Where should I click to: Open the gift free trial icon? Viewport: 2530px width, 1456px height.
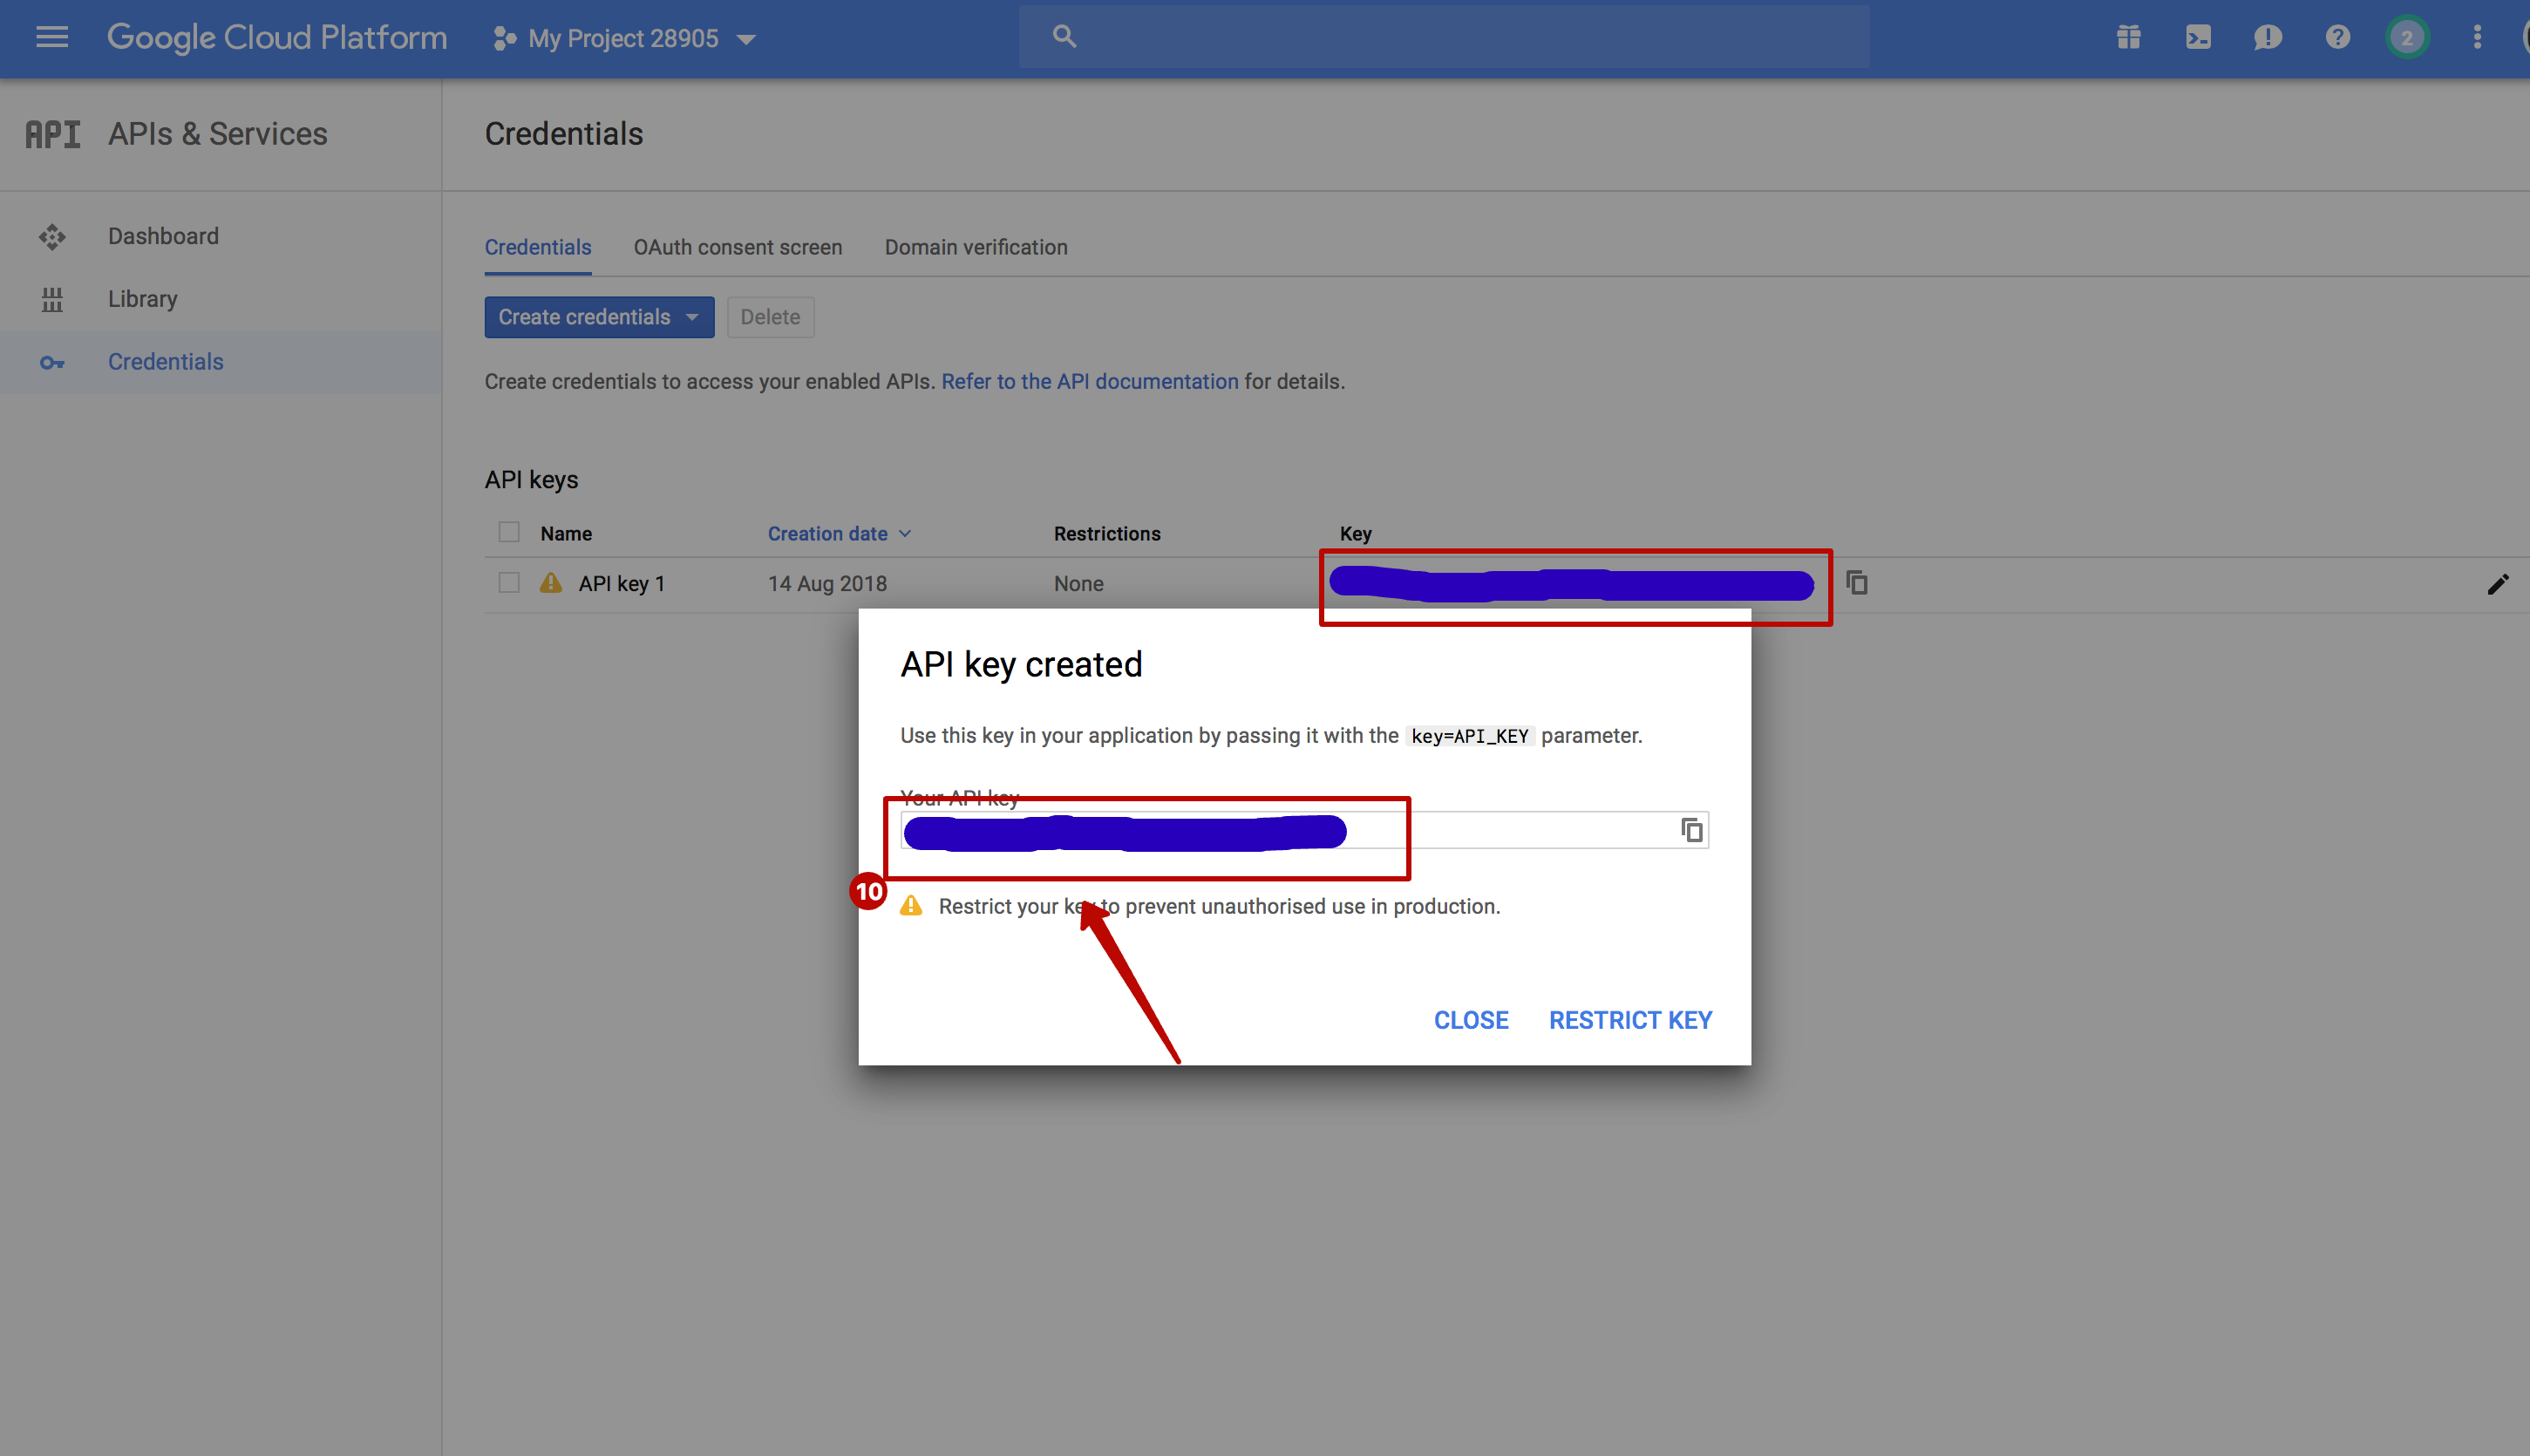click(2129, 38)
